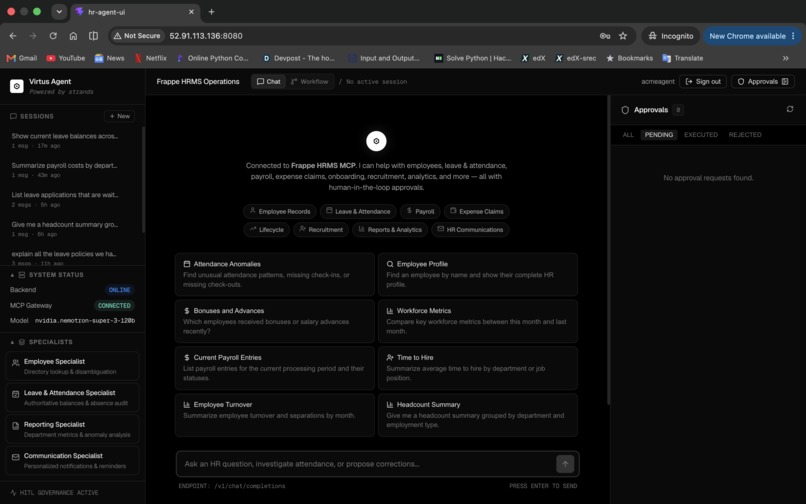Viewport: 806px width, 504px height.
Task: Click the sessions list scrollbar
Action: 143,180
